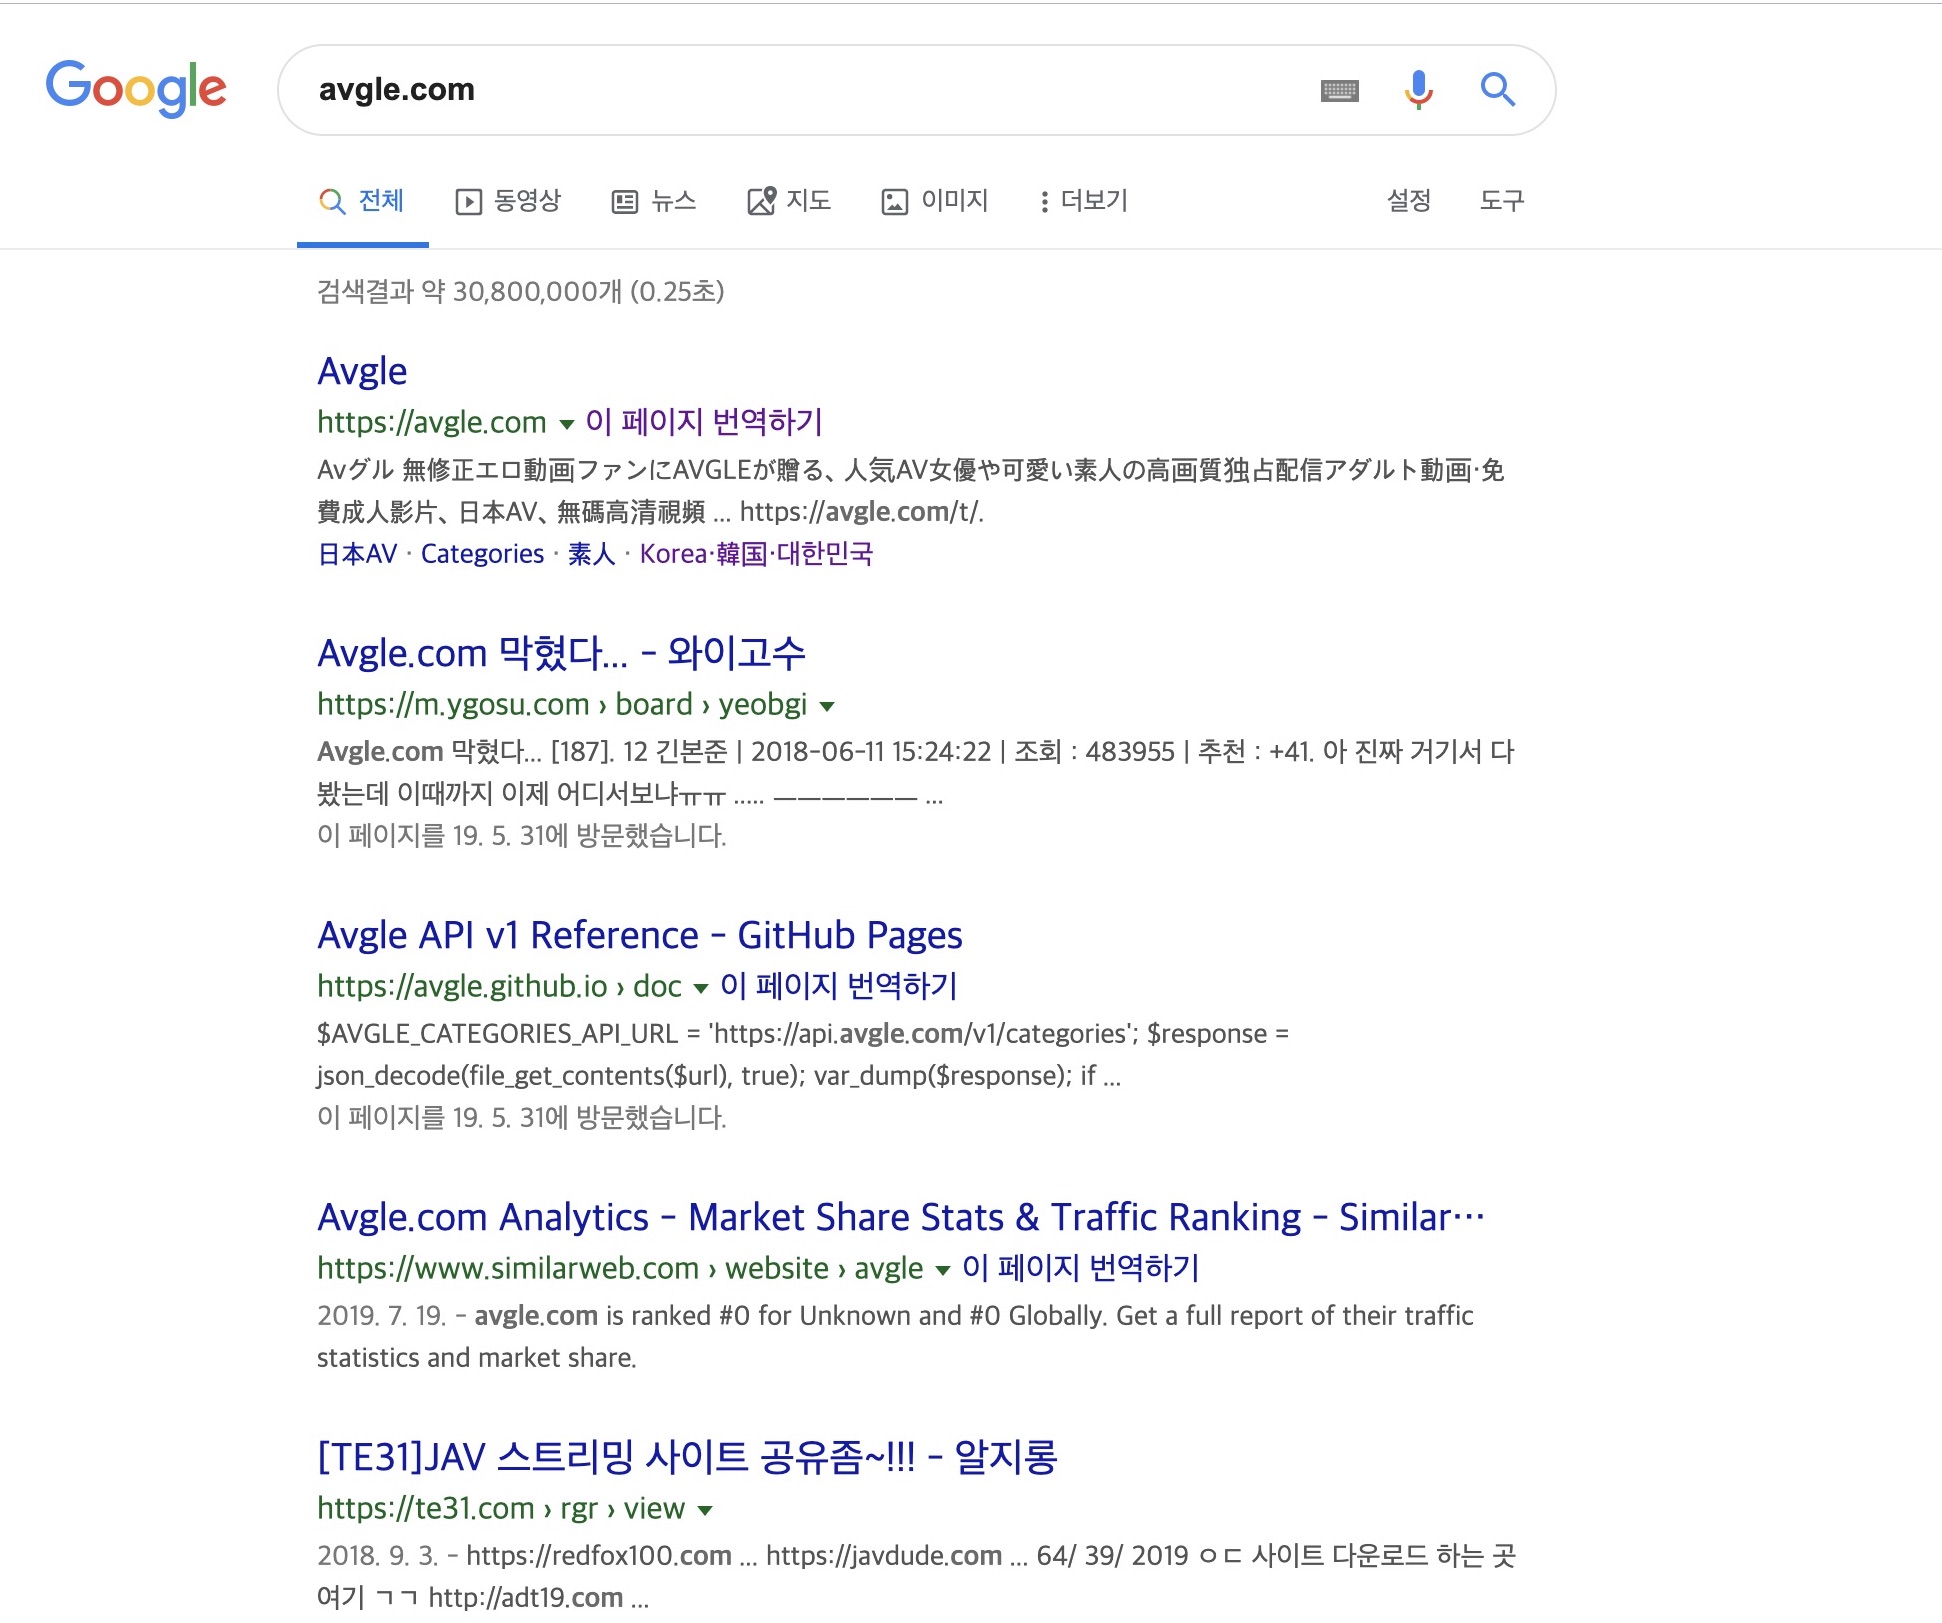Switch to the 동영상 tab
Viewport: 1942px width, 1623px height.
pos(508,202)
